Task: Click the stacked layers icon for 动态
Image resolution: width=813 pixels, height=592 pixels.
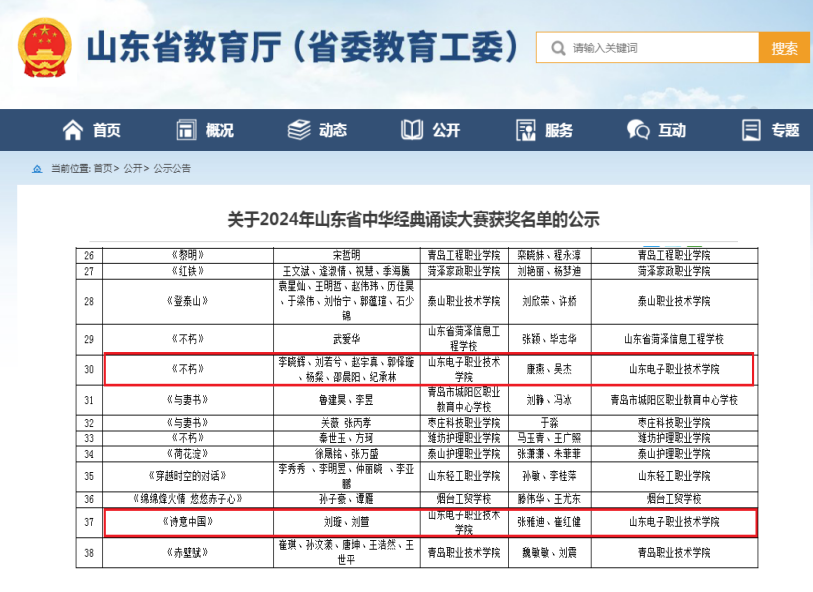Action: pyautogui.click(x=299, y=130)
